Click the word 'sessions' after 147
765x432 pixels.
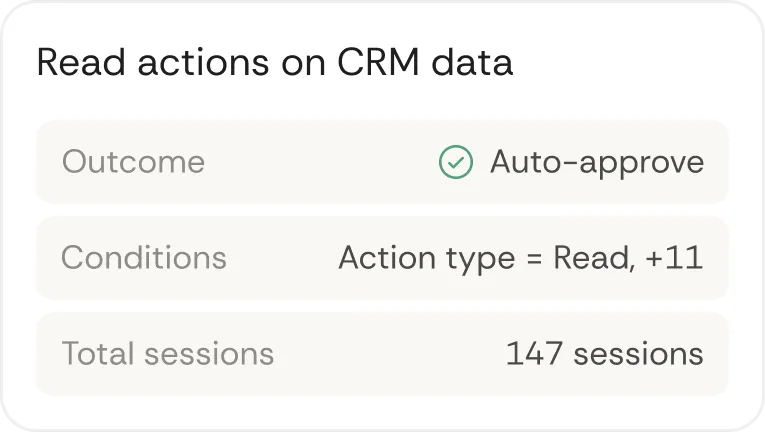tap(639, 354)
